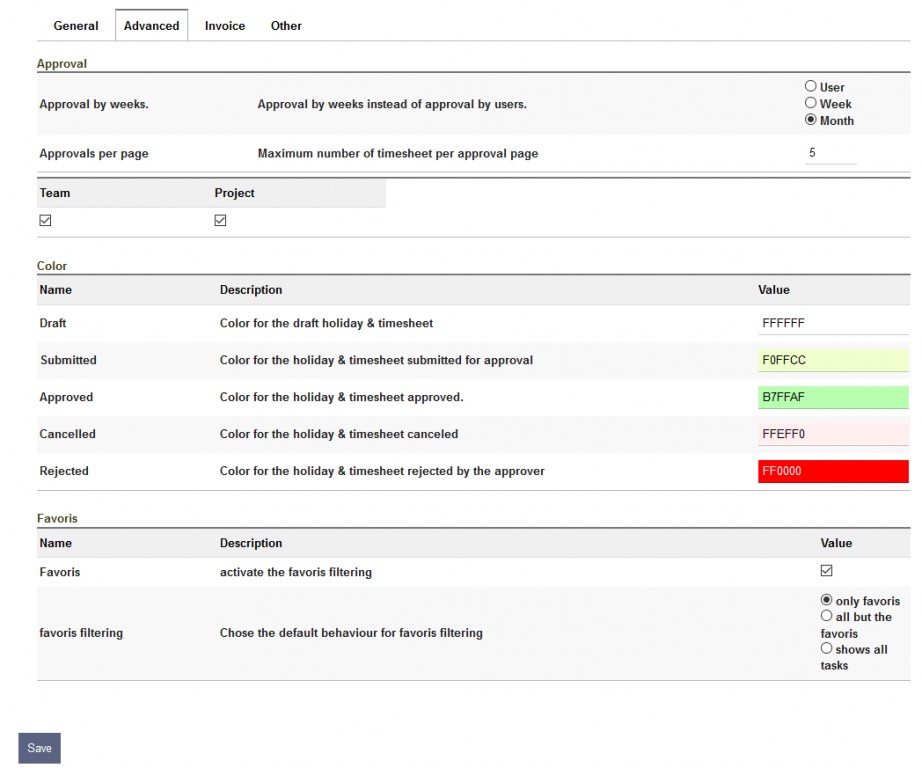Choose 'all but the favoris' option
This screenshot has height=768, width=922.
coord(827,617)
